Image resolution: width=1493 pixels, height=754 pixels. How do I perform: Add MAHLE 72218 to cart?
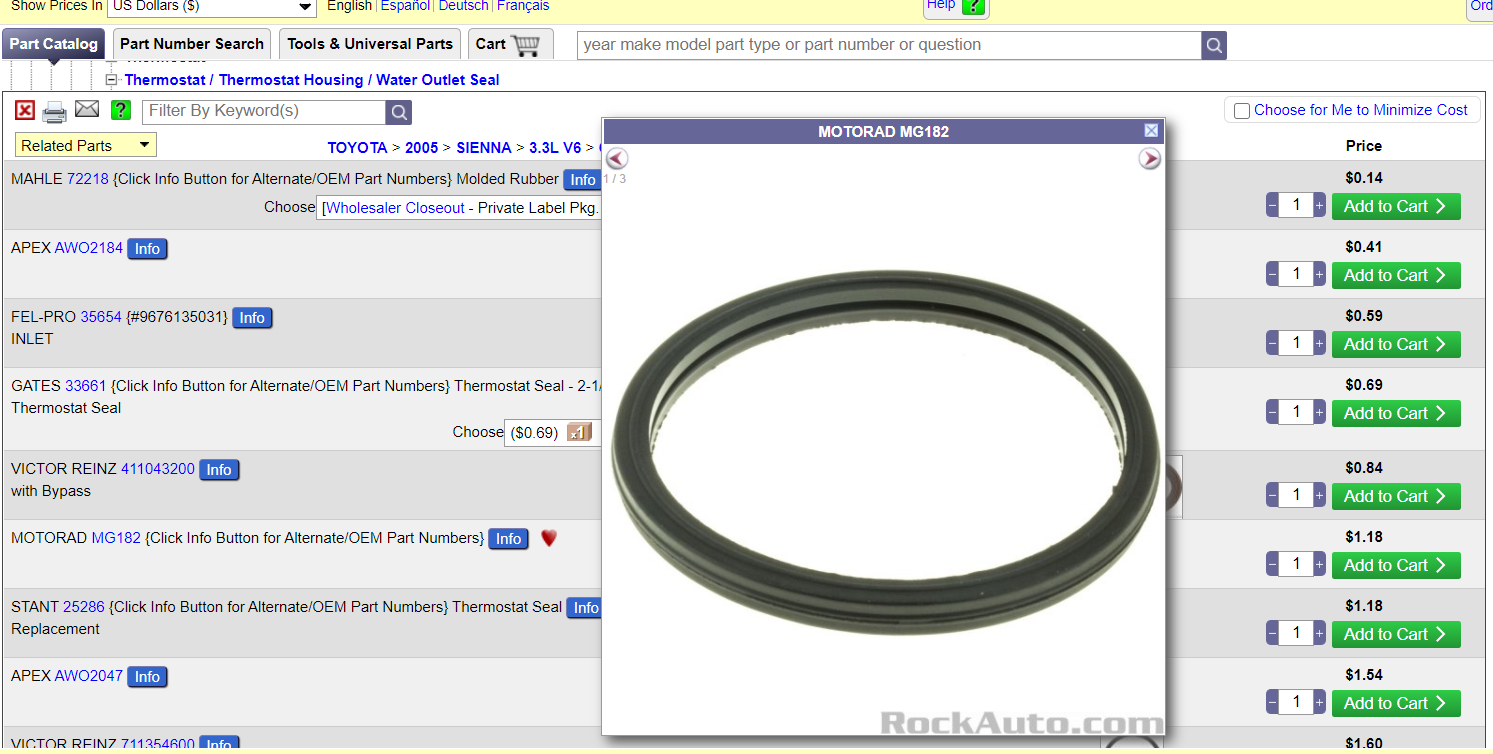1396,207
